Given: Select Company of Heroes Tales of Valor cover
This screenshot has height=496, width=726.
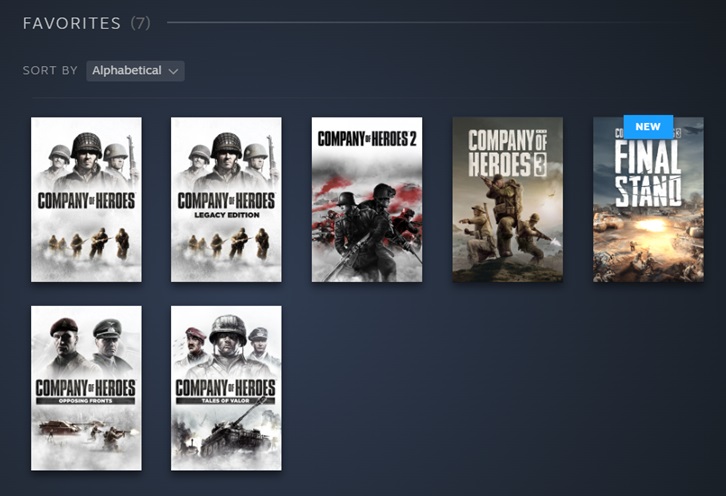Looking at the screenshot, I should [226, 388].
